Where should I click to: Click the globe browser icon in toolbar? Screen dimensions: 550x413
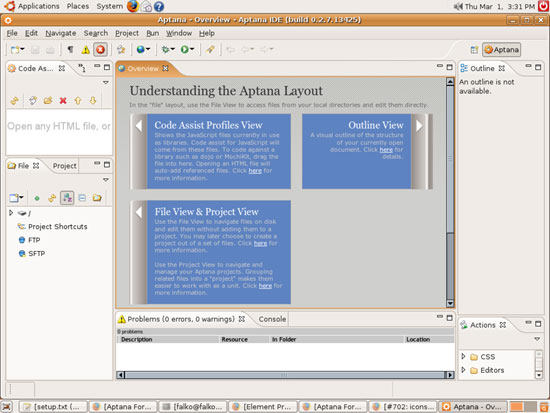tap(141, 49)
